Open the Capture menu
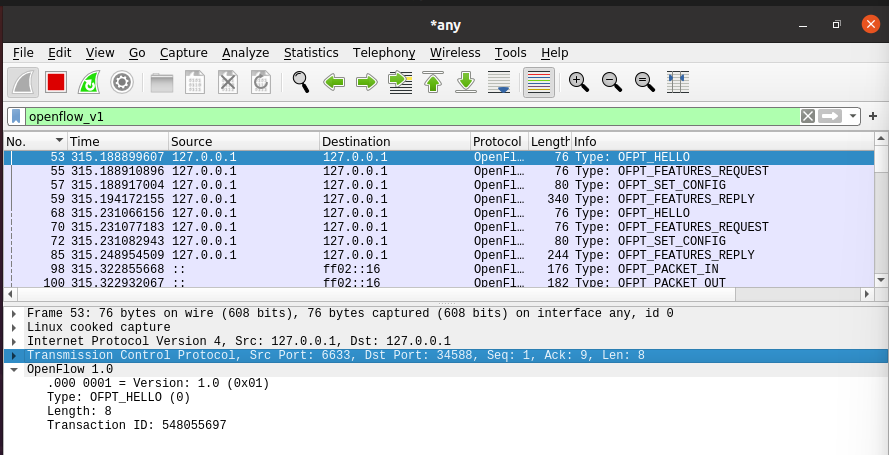This screenshot has height=455, width=889. [184, 53]
